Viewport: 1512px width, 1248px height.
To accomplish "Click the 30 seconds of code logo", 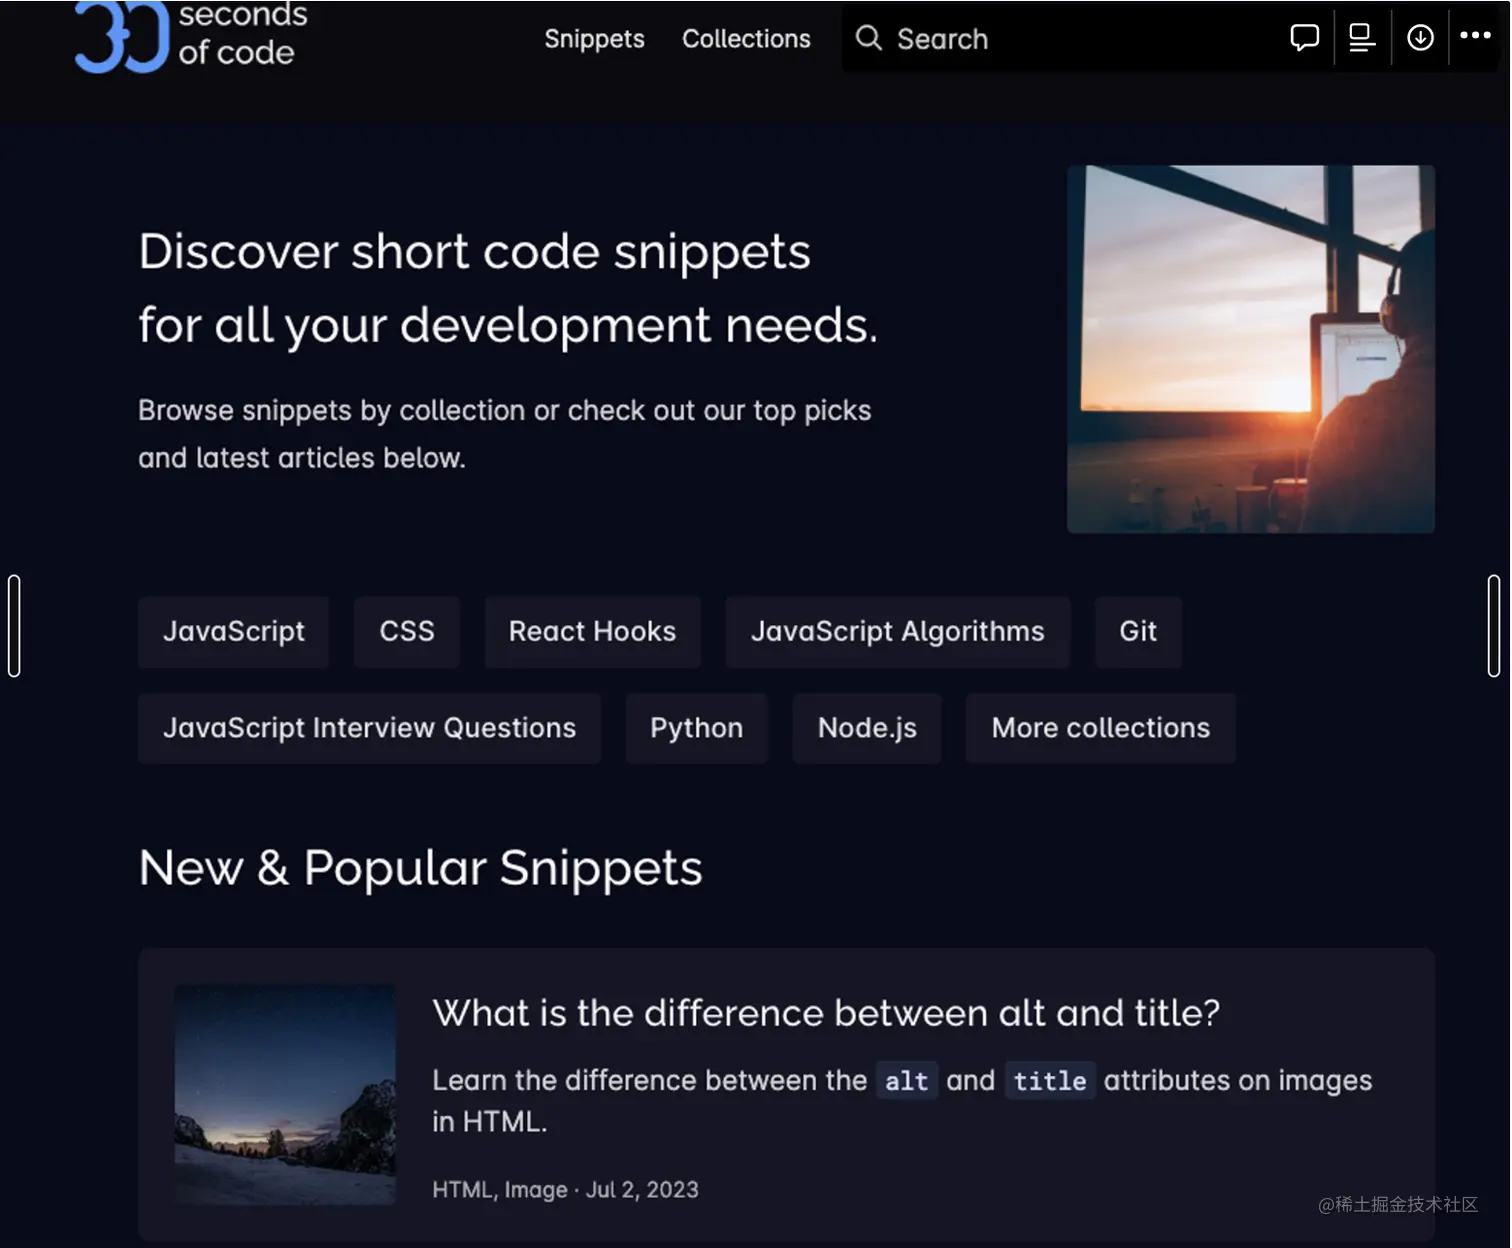I will [191, 37].
